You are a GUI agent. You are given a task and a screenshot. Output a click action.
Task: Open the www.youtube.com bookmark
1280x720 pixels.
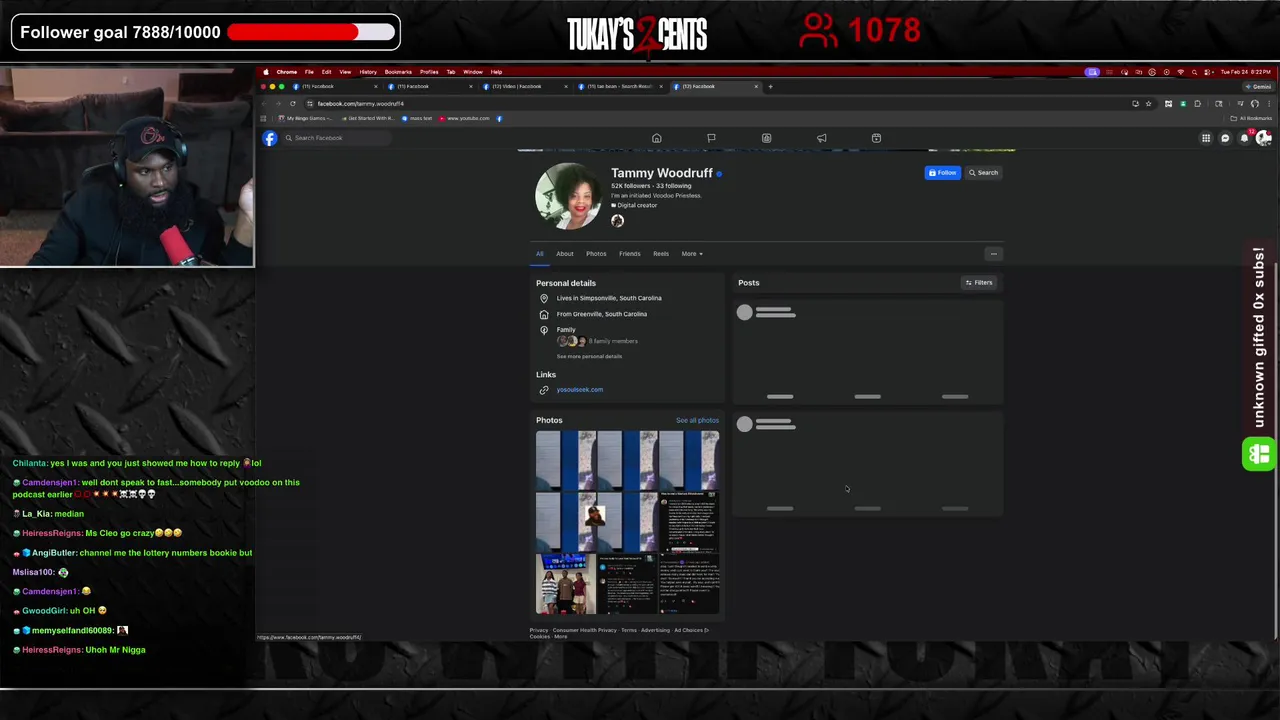(465, 118)
